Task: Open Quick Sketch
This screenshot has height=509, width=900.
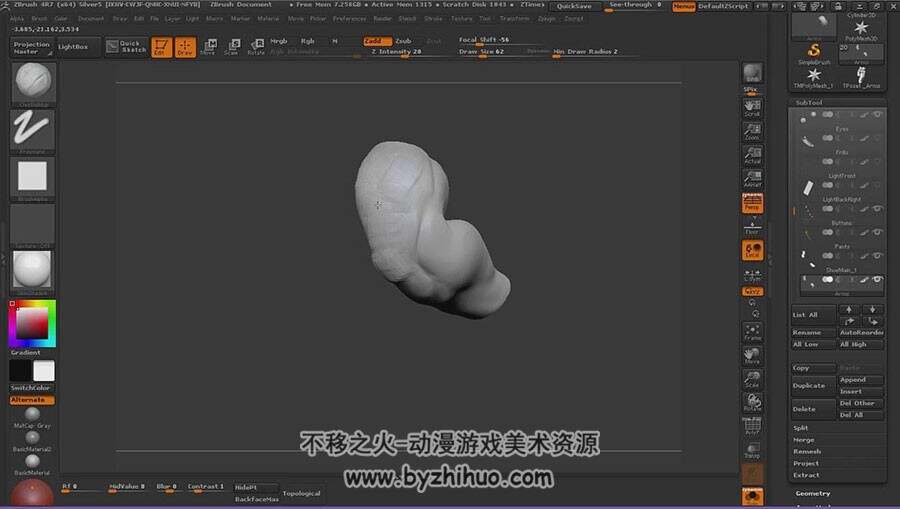Action: pyautogui.click(x=127, y=46)
